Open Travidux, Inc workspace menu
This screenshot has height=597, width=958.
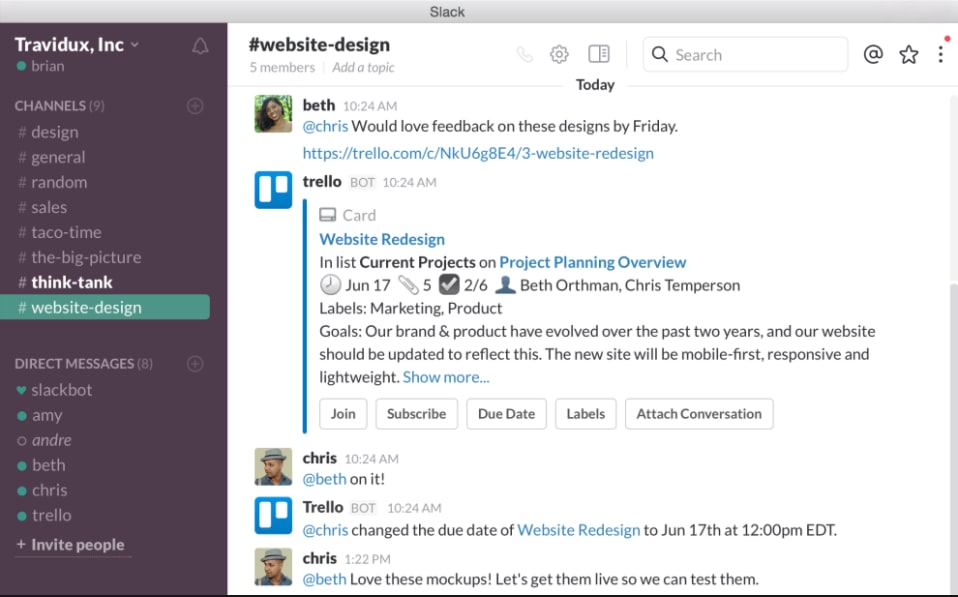(x=76, y=45)
